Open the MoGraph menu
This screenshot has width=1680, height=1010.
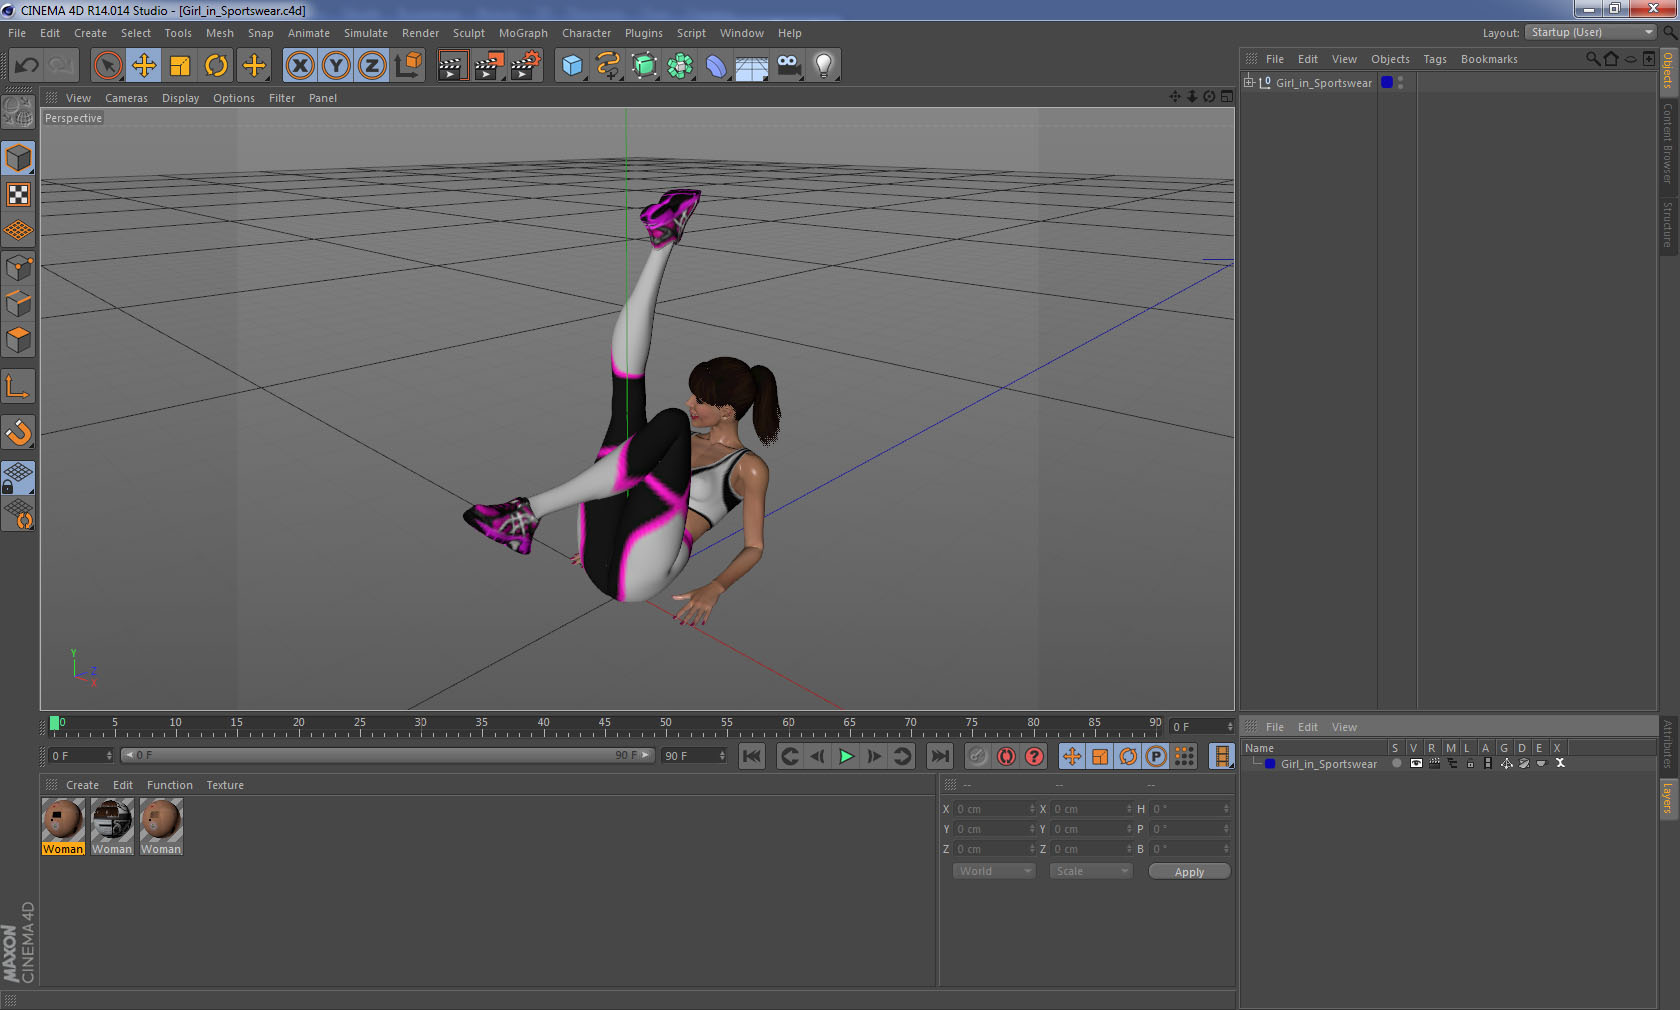pos(523,33)
